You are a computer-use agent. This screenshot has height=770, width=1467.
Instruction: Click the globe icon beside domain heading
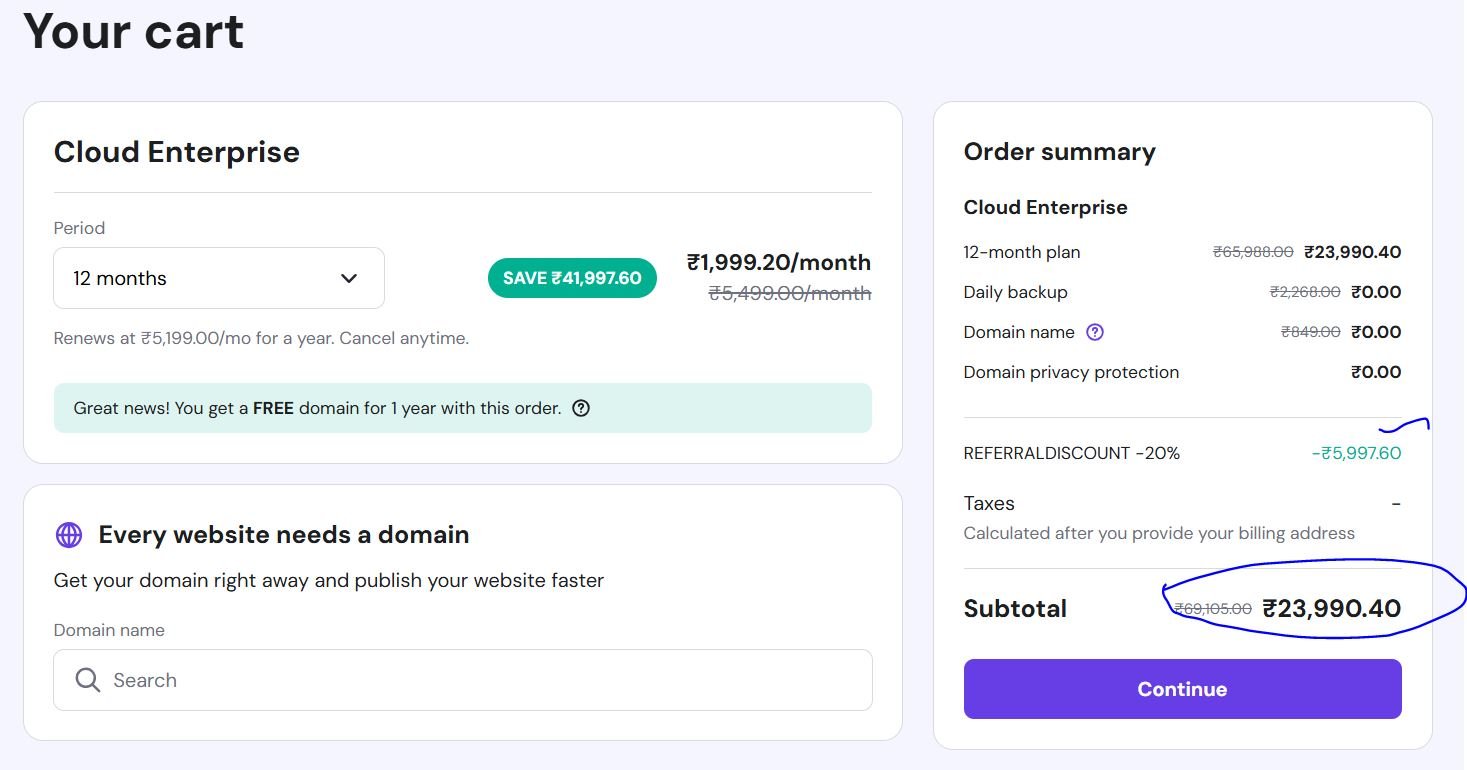pos(69,535)
